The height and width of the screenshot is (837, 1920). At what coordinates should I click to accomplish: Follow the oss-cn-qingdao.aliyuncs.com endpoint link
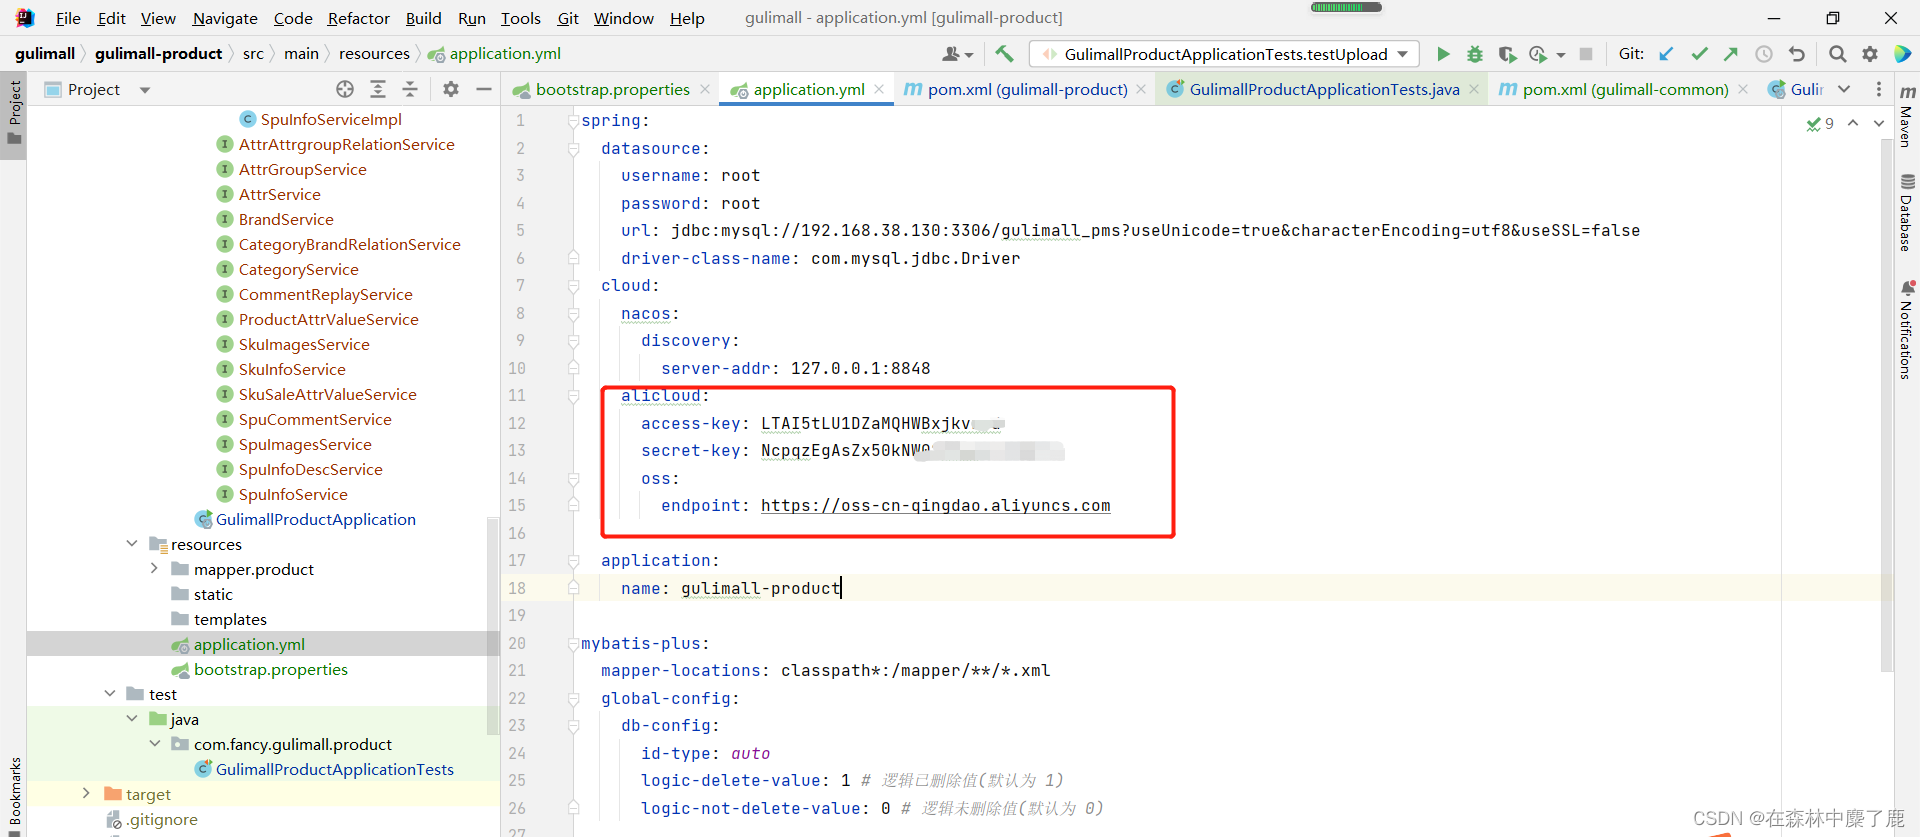pyautogui.click(x=935, y=506)
